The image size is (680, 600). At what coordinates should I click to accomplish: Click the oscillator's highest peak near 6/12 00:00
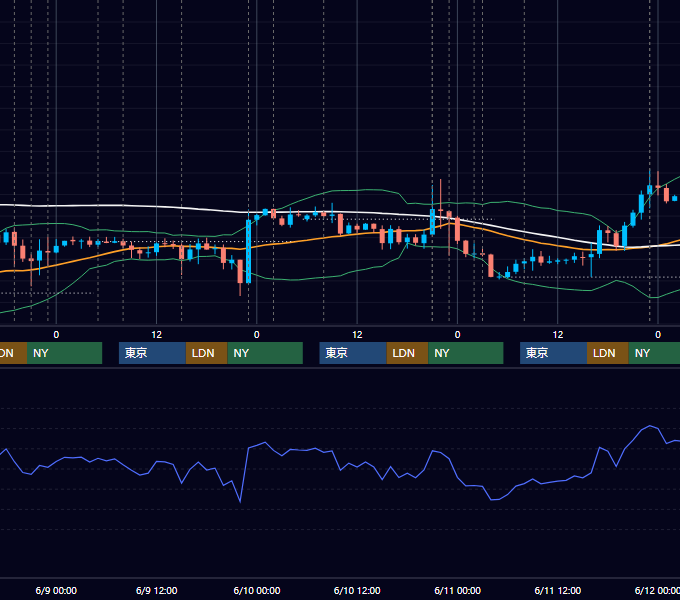650,426
